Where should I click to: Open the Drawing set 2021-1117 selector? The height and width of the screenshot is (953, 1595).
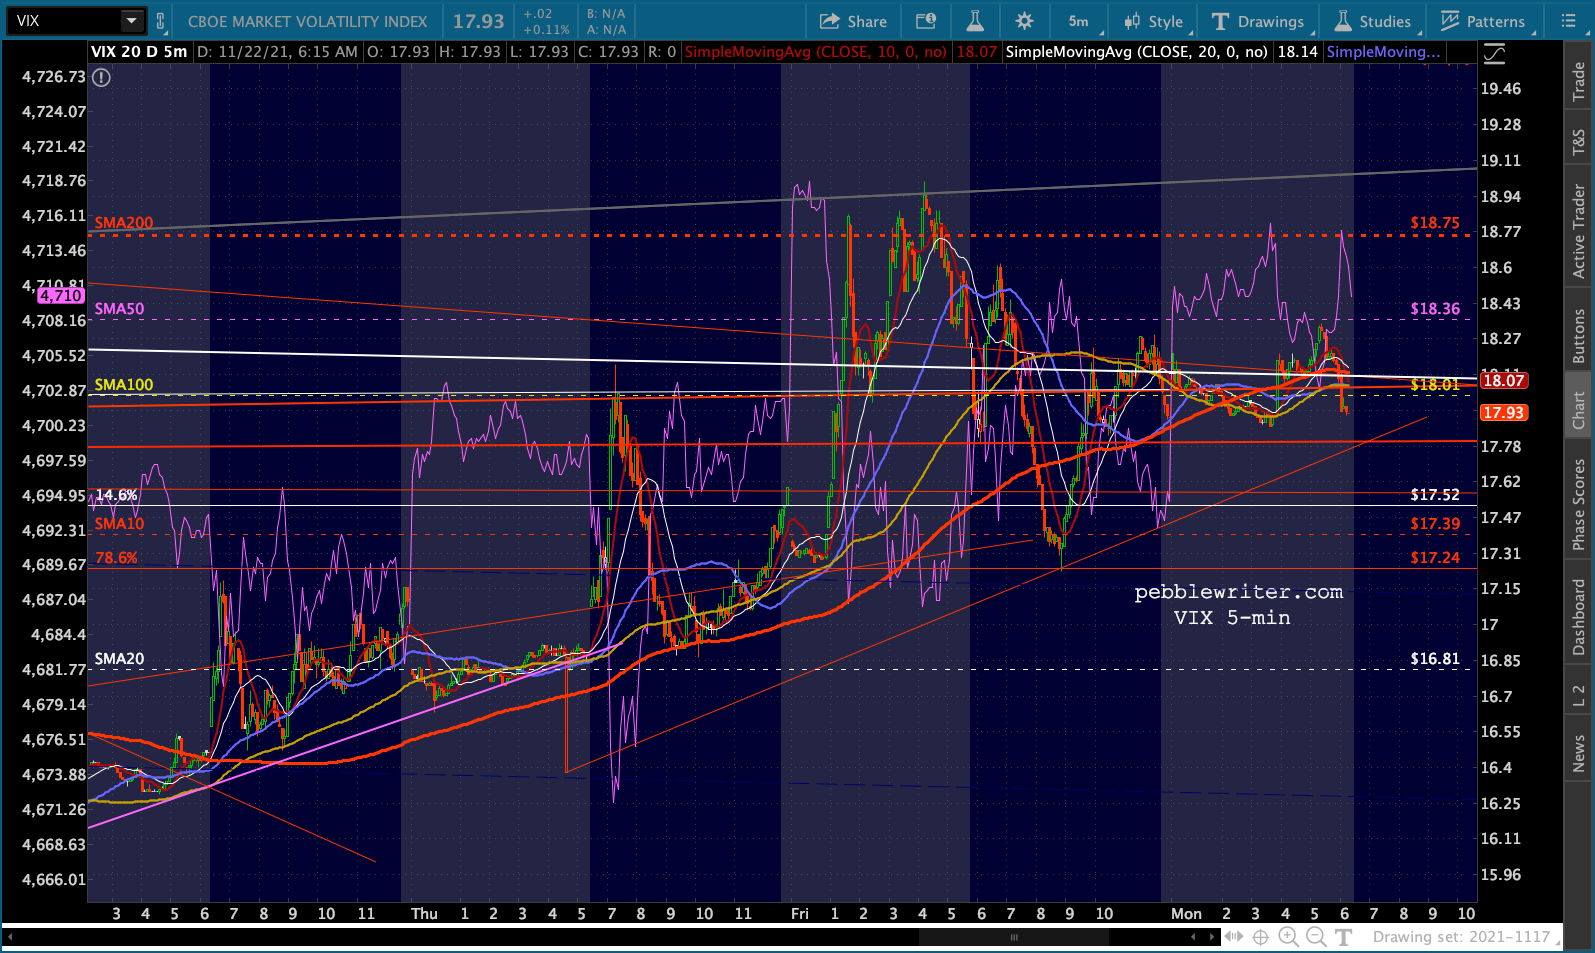tap(1461, 937)
